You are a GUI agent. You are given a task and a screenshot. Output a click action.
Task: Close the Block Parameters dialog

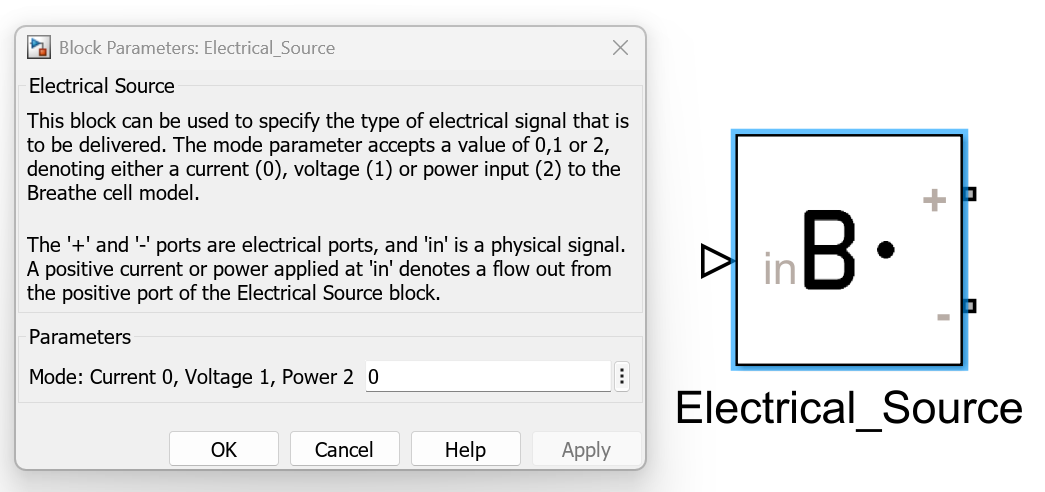pyautogui.click(x=620, y=47)
